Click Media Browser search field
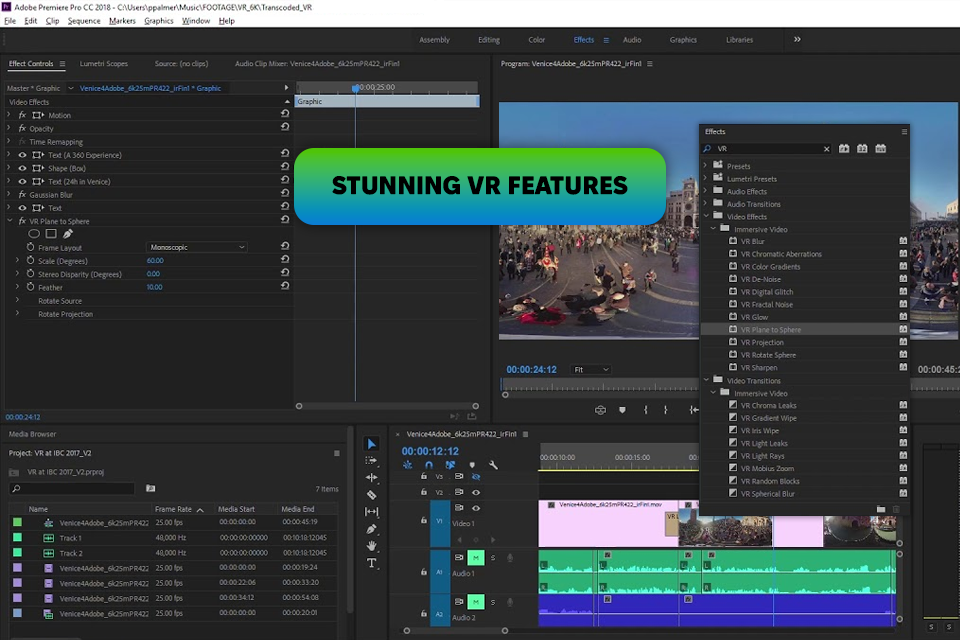 point(72,489)
